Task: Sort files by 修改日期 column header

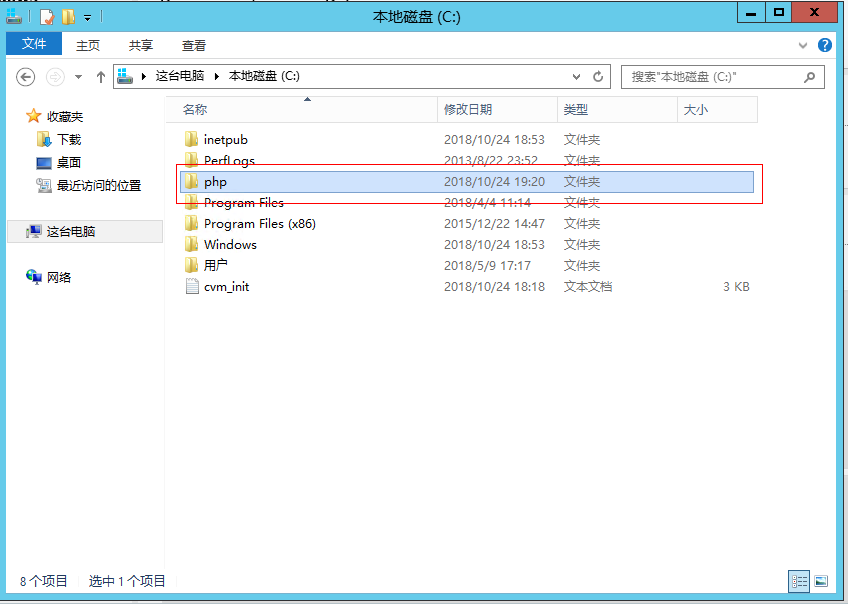Action: 468,110
